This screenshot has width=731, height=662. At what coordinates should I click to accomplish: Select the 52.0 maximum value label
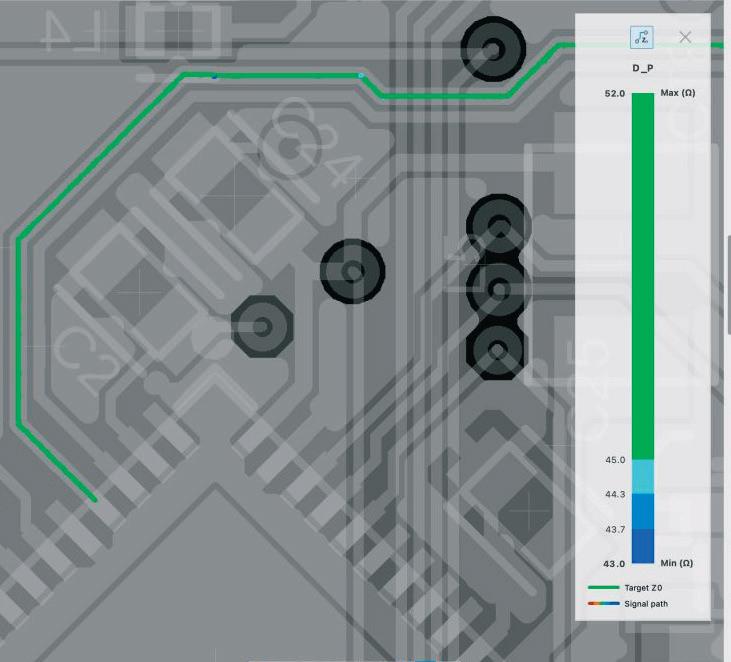point(614,93)
